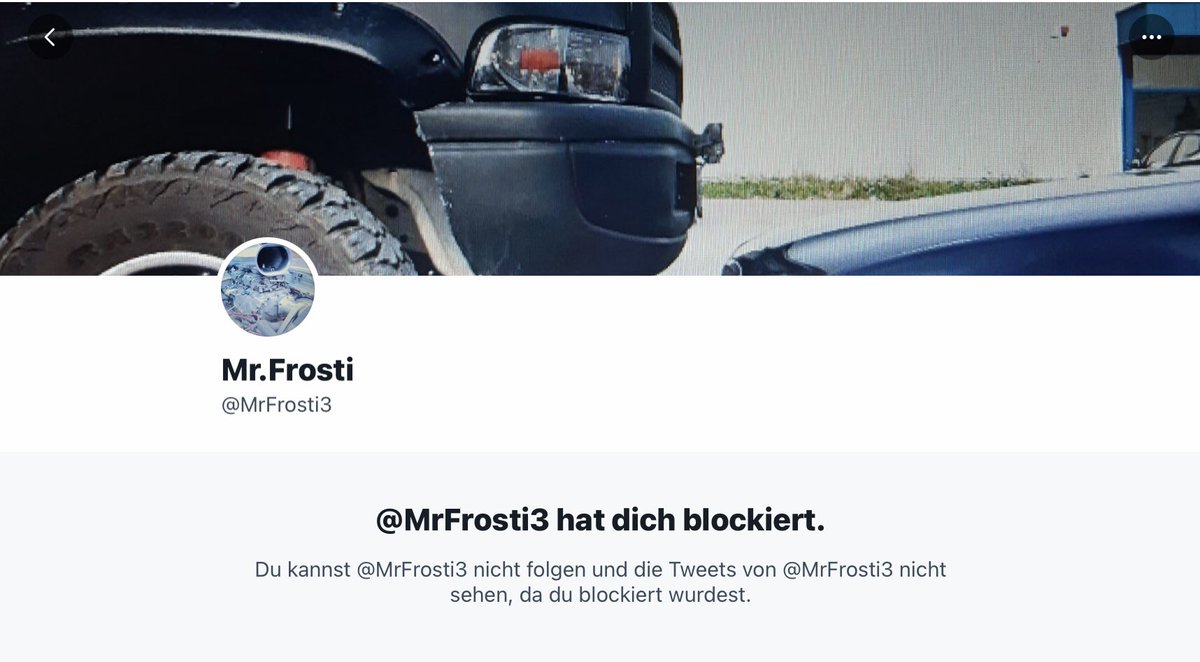
Task: Select the @MrFrosti3 handle below the name
Action: 277,405
